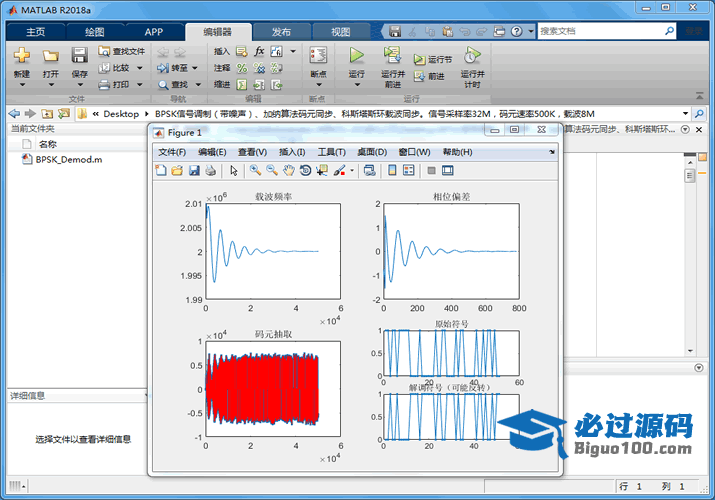Switch to the Plots (绘图) tab
This screenshot has height=500, width=715.
(x=95, y=32)
